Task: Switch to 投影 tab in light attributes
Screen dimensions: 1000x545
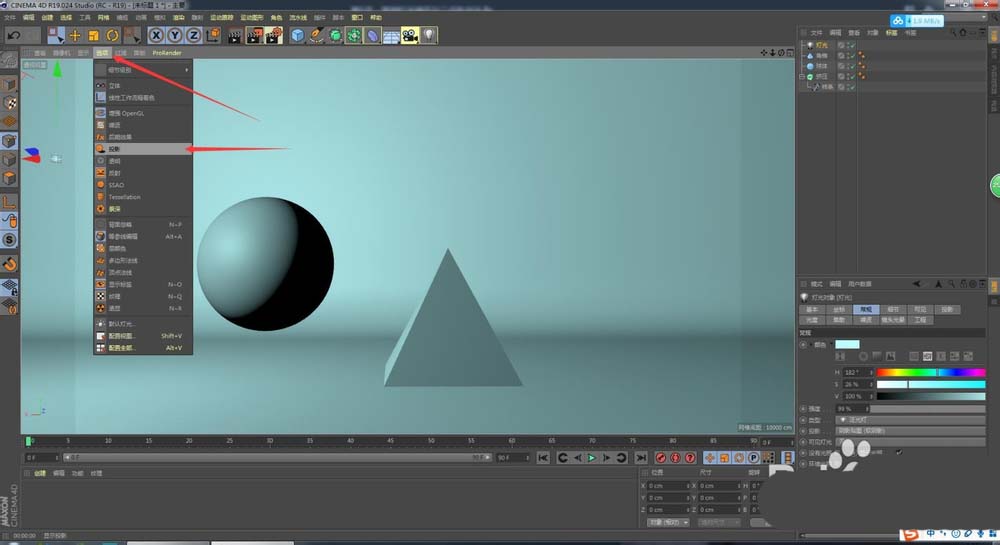Action: (x=947, y=309)
